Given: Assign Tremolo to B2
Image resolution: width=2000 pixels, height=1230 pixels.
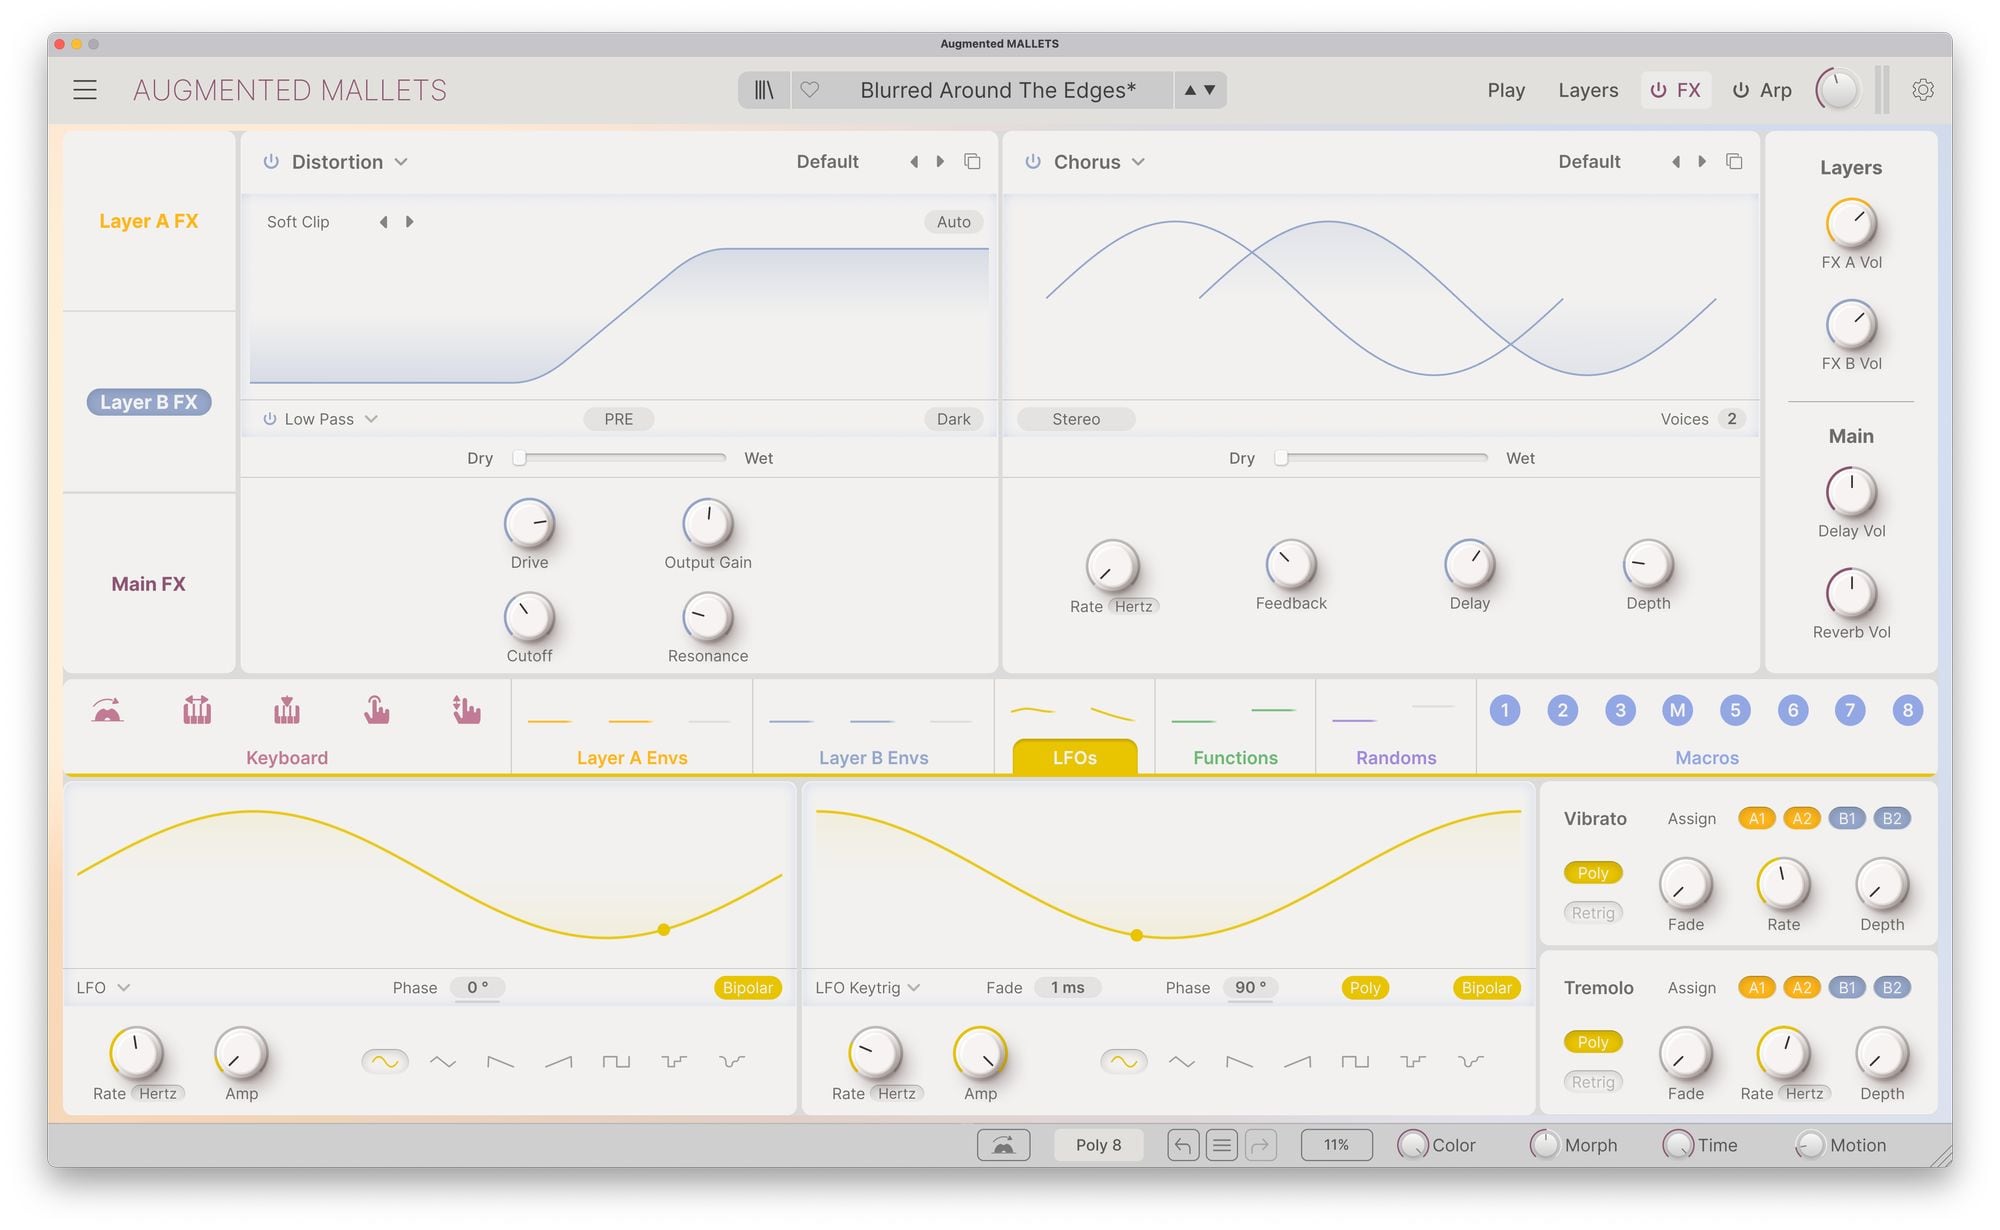Looking at the screenshot, I should click(x=1892, y=988).
